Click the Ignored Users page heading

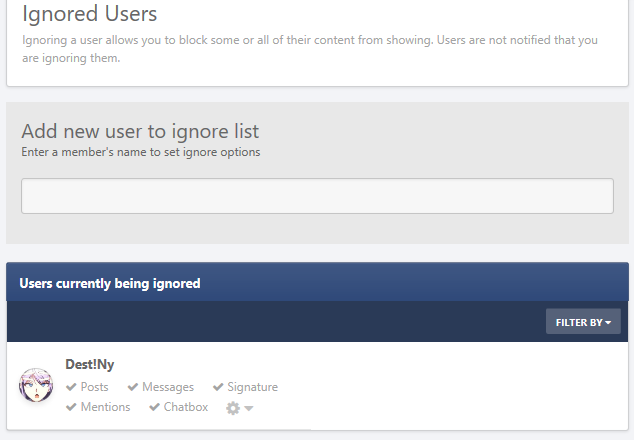click(x=89, y=13)
